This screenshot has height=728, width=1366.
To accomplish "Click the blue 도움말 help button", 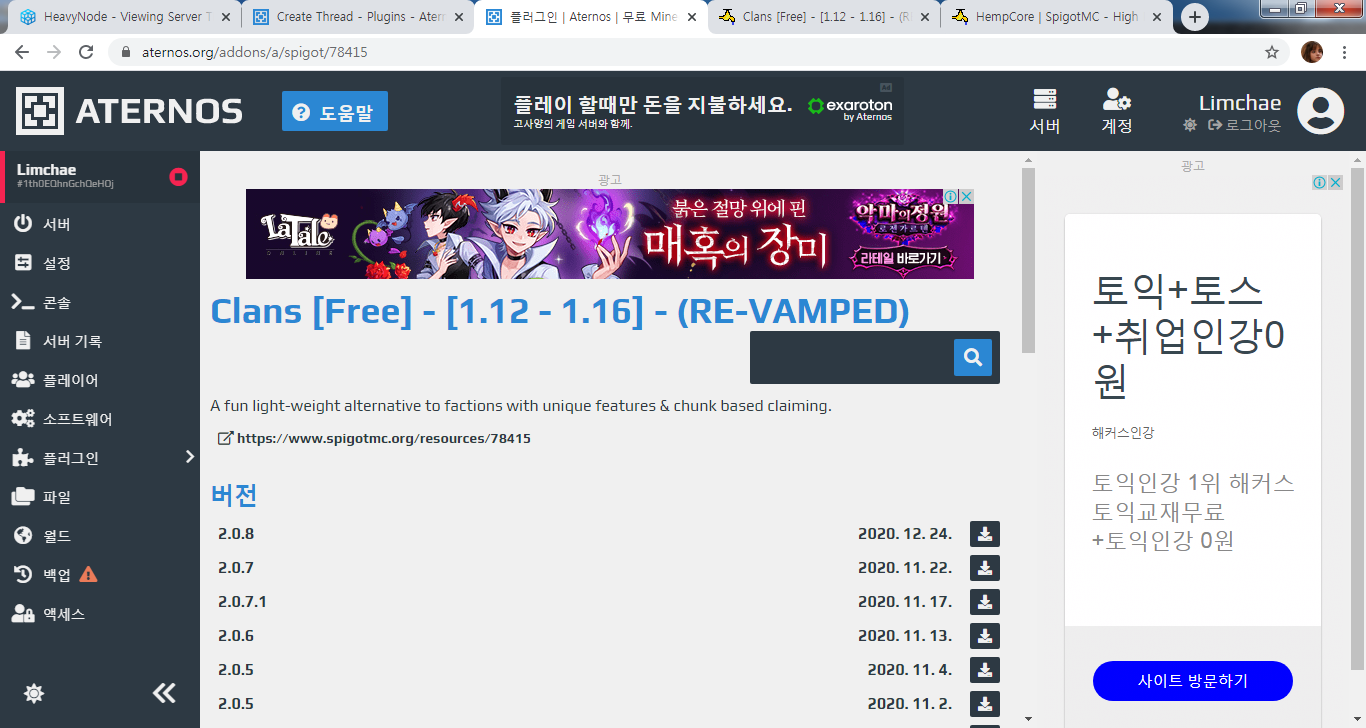I will tap(335, 112).
